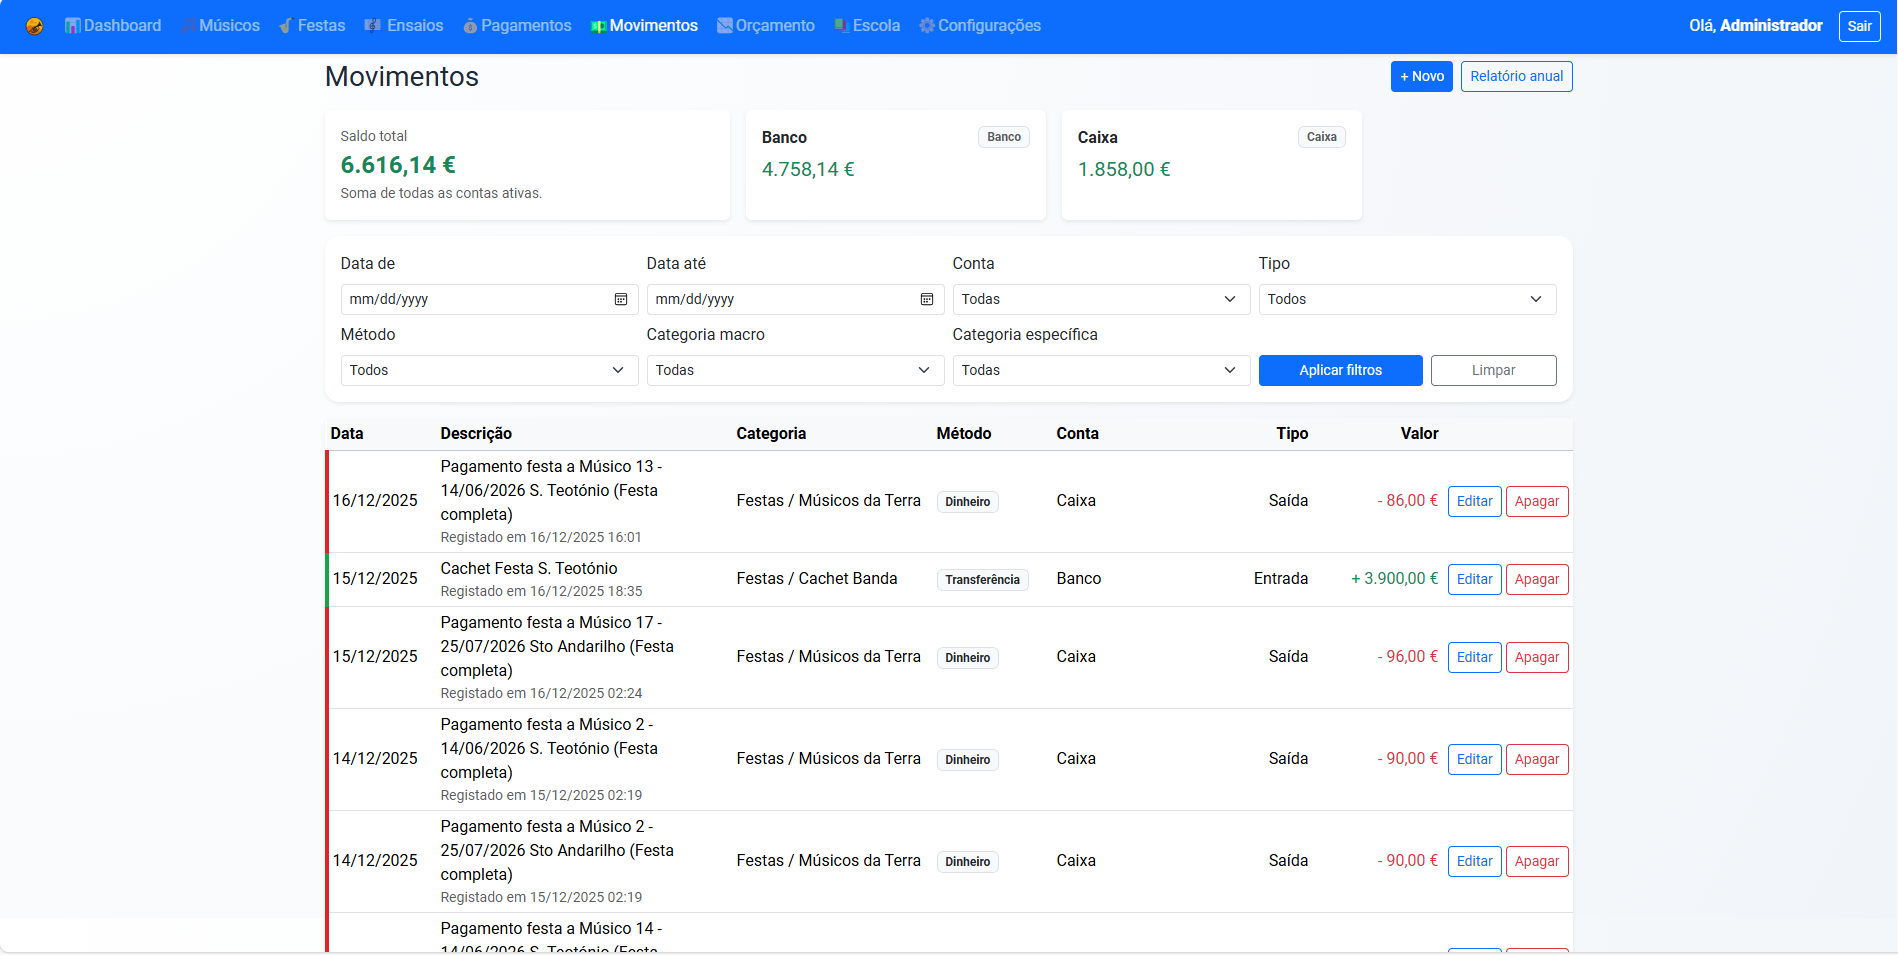Image resolution: width=1898 pixels, height=955 pixels.
Task: Open calendar picker for Data de
Action: click(x=621, y=299)
